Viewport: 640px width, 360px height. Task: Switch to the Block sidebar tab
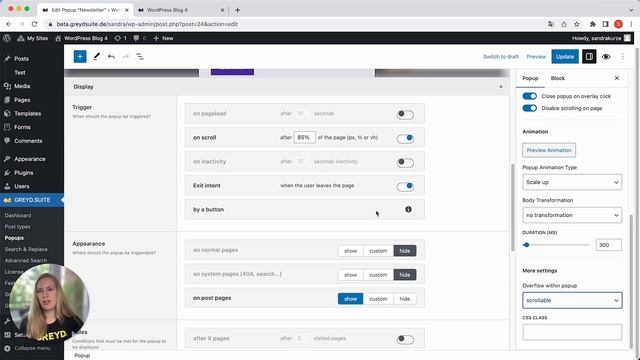pos(558,78)
